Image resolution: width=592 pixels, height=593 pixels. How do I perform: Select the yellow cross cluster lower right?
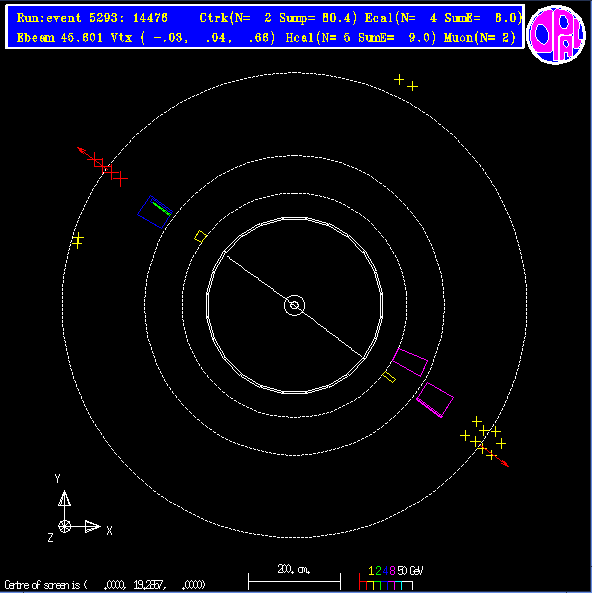coord(483,438)
